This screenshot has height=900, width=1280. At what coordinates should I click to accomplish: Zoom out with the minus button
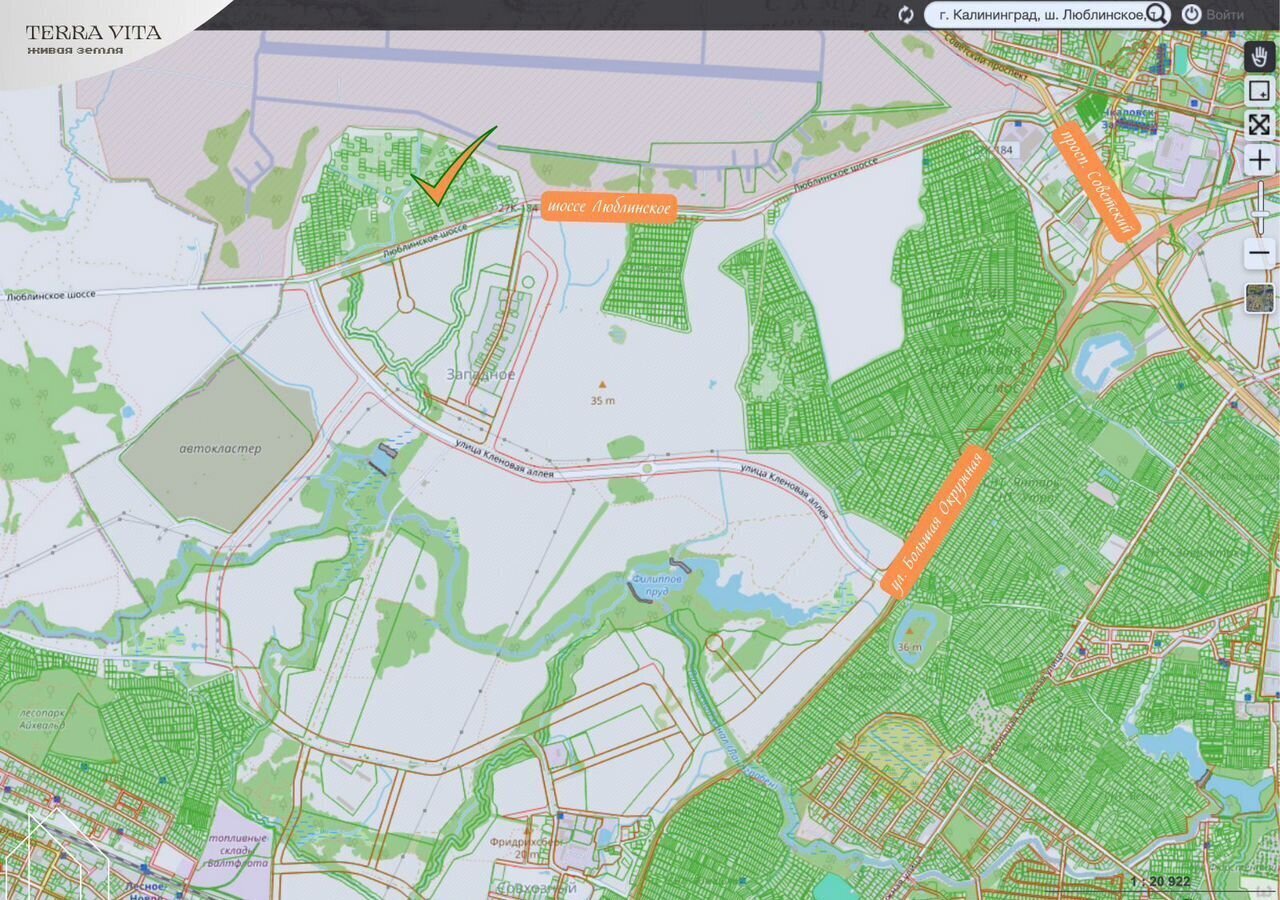coord(1259,255)
